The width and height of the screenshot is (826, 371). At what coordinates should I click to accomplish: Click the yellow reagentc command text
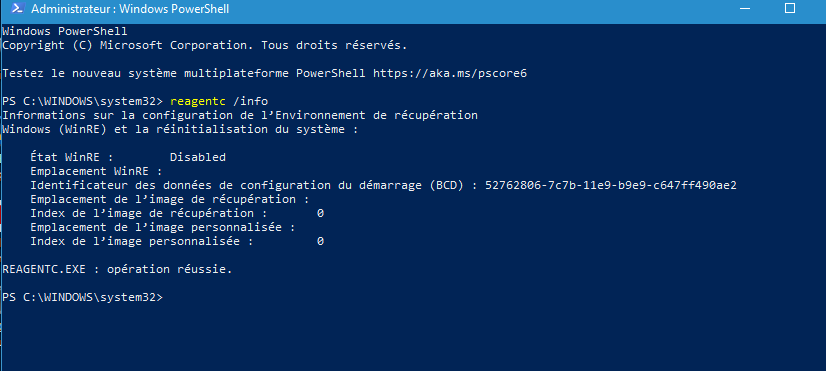(x=198, y=101)
